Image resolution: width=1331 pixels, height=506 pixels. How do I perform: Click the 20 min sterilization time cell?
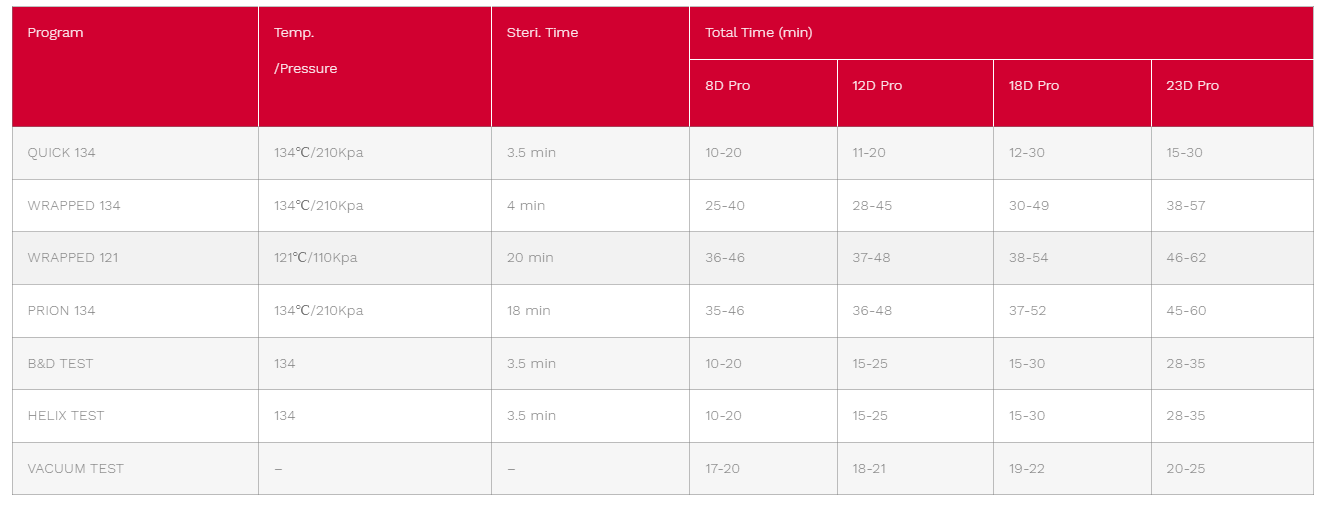pos(590,258)
